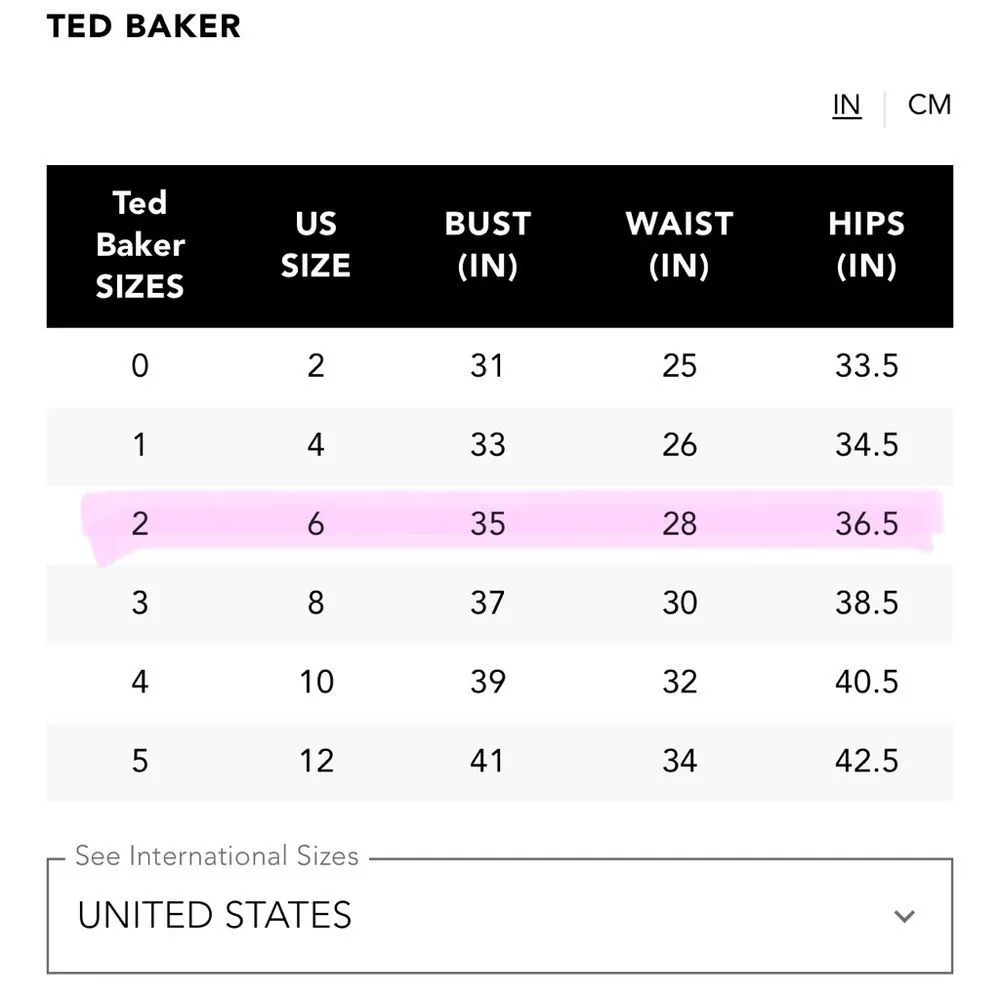Click bust value 37 in the table
The width and height of the screenshot is (1000, 1000).
[x=487, y=603]
